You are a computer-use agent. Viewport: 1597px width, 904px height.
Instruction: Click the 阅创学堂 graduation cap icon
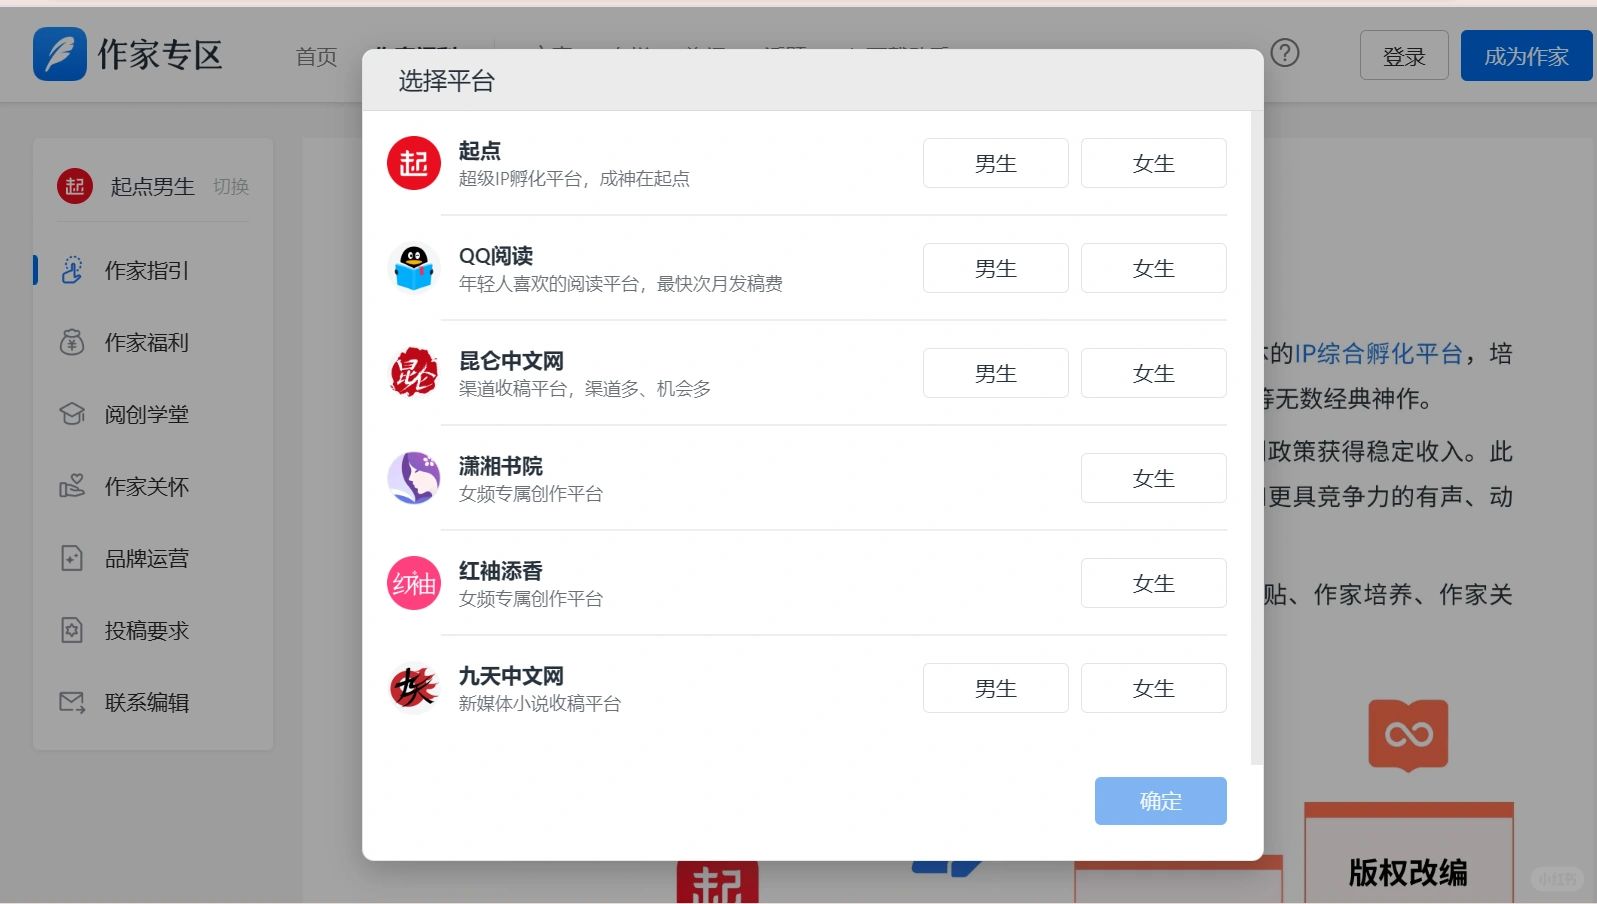pos(72,414)
